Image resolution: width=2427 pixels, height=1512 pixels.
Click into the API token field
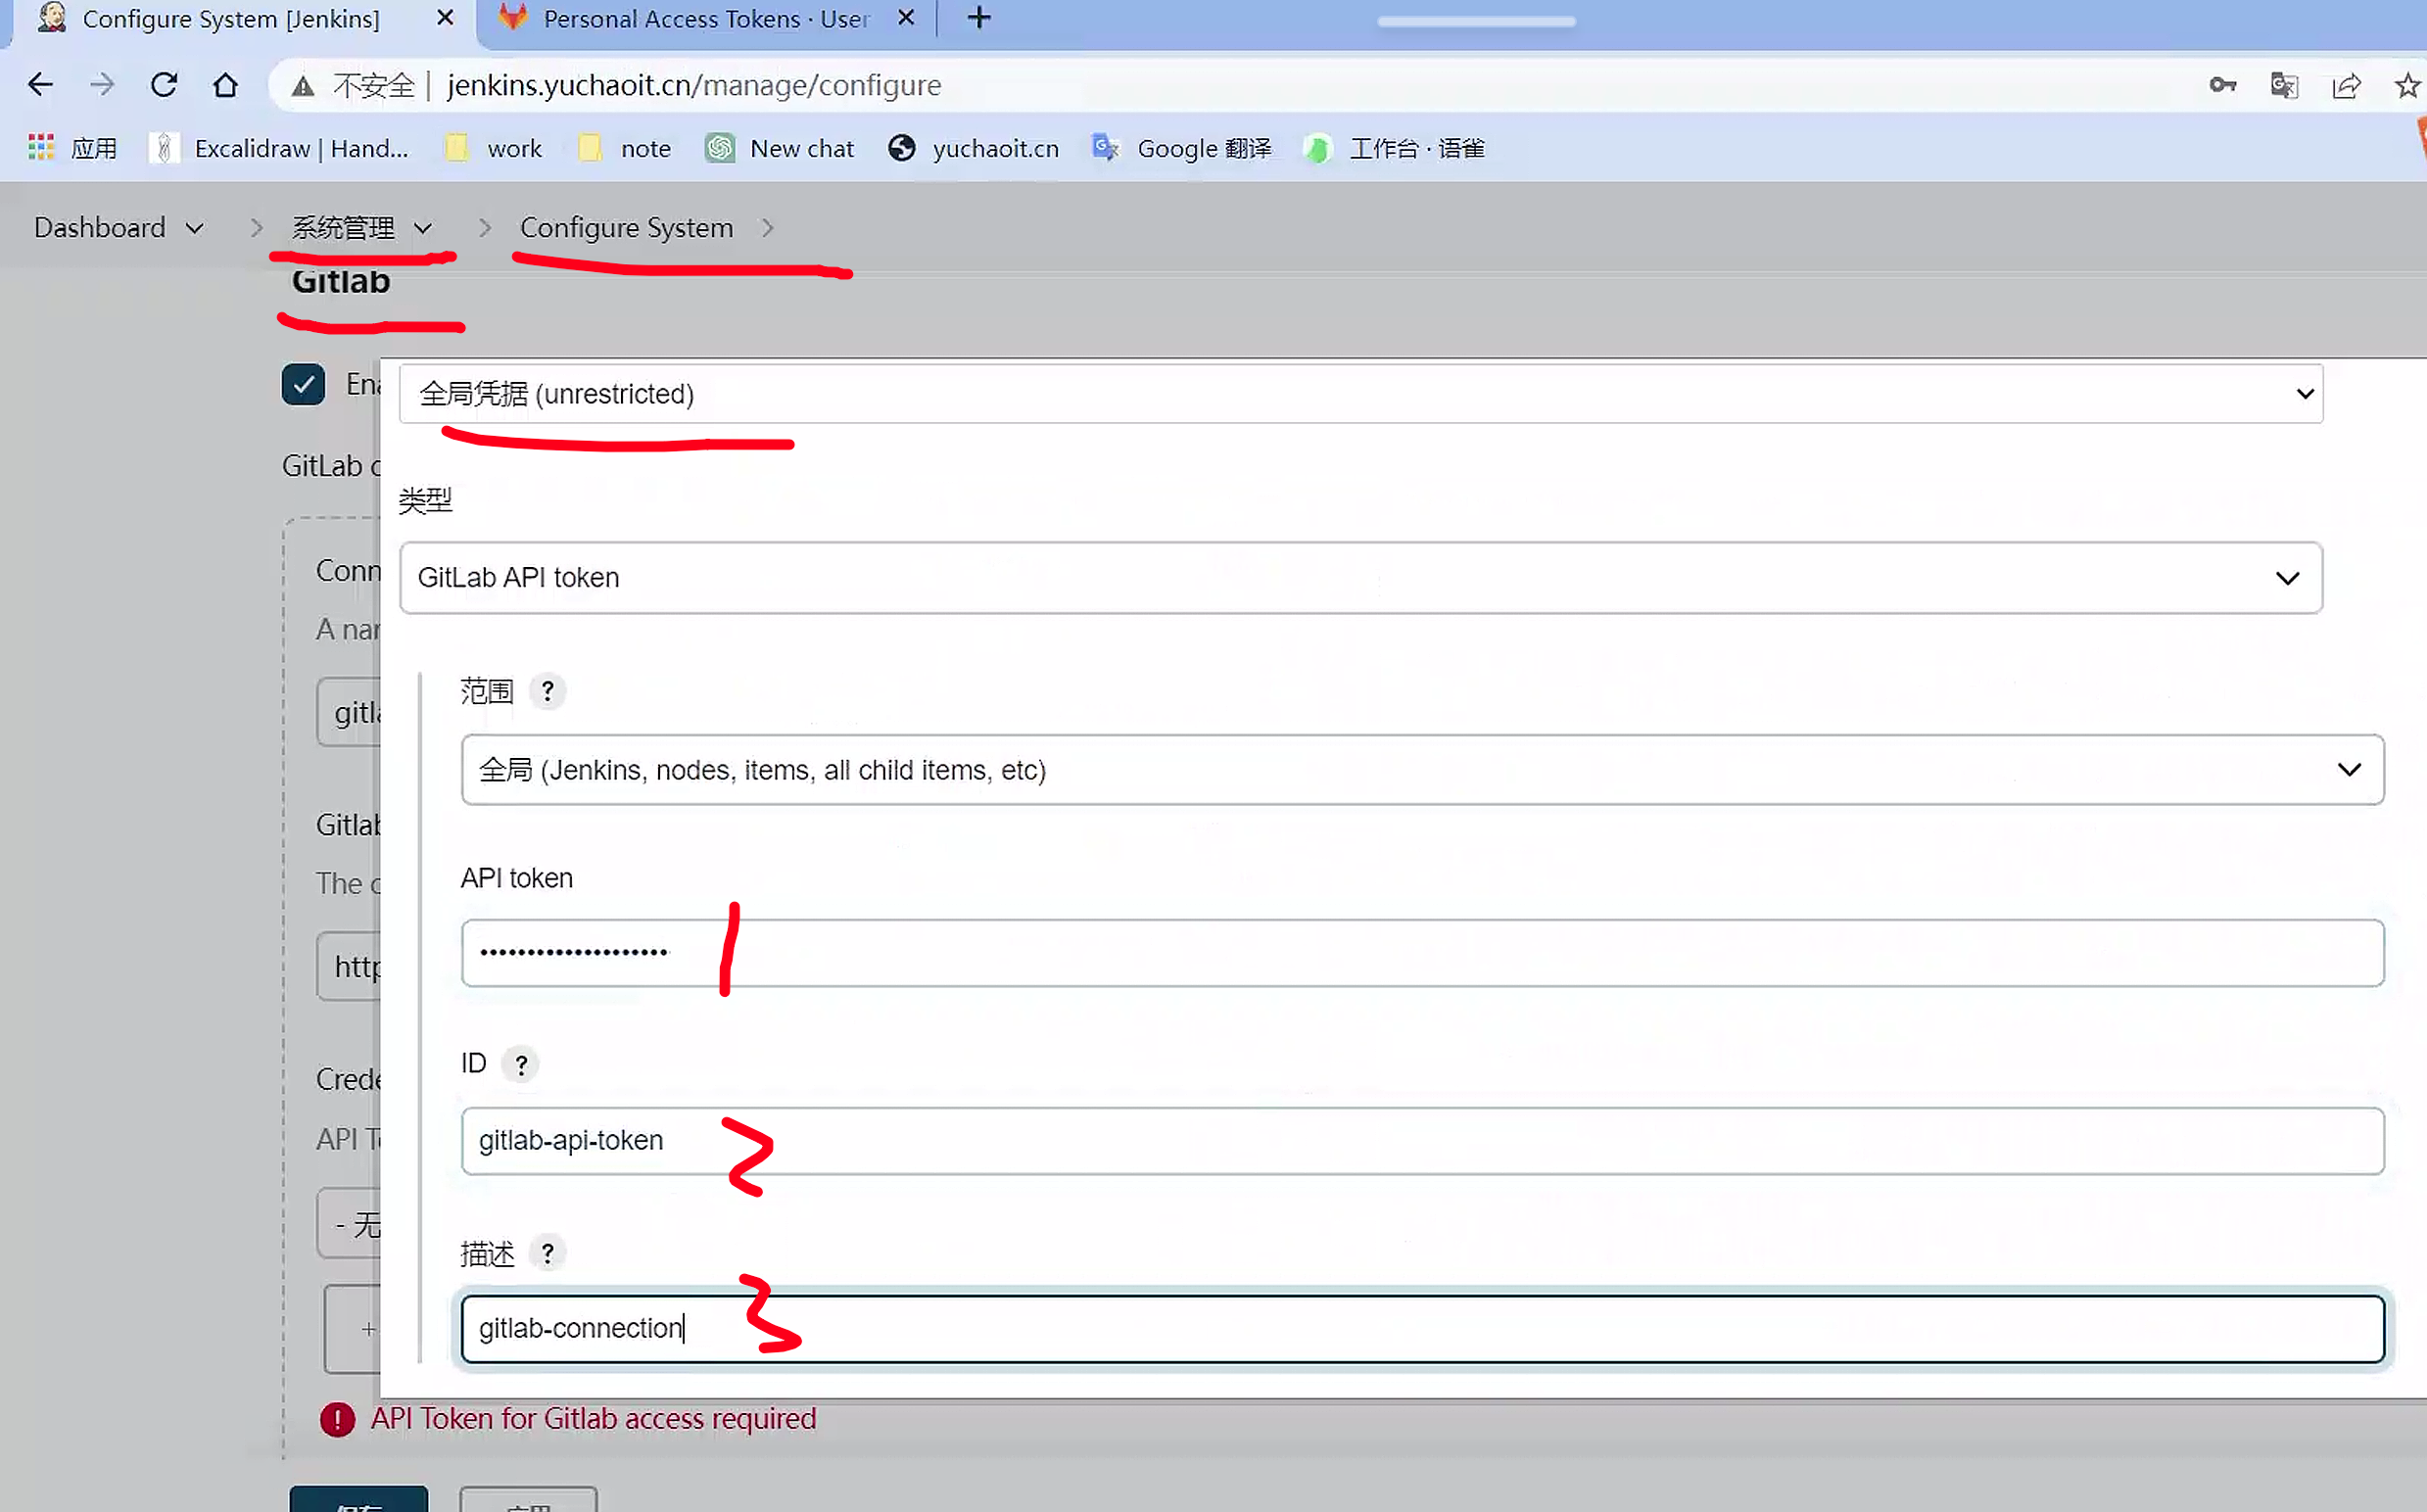coord(1422,953)
